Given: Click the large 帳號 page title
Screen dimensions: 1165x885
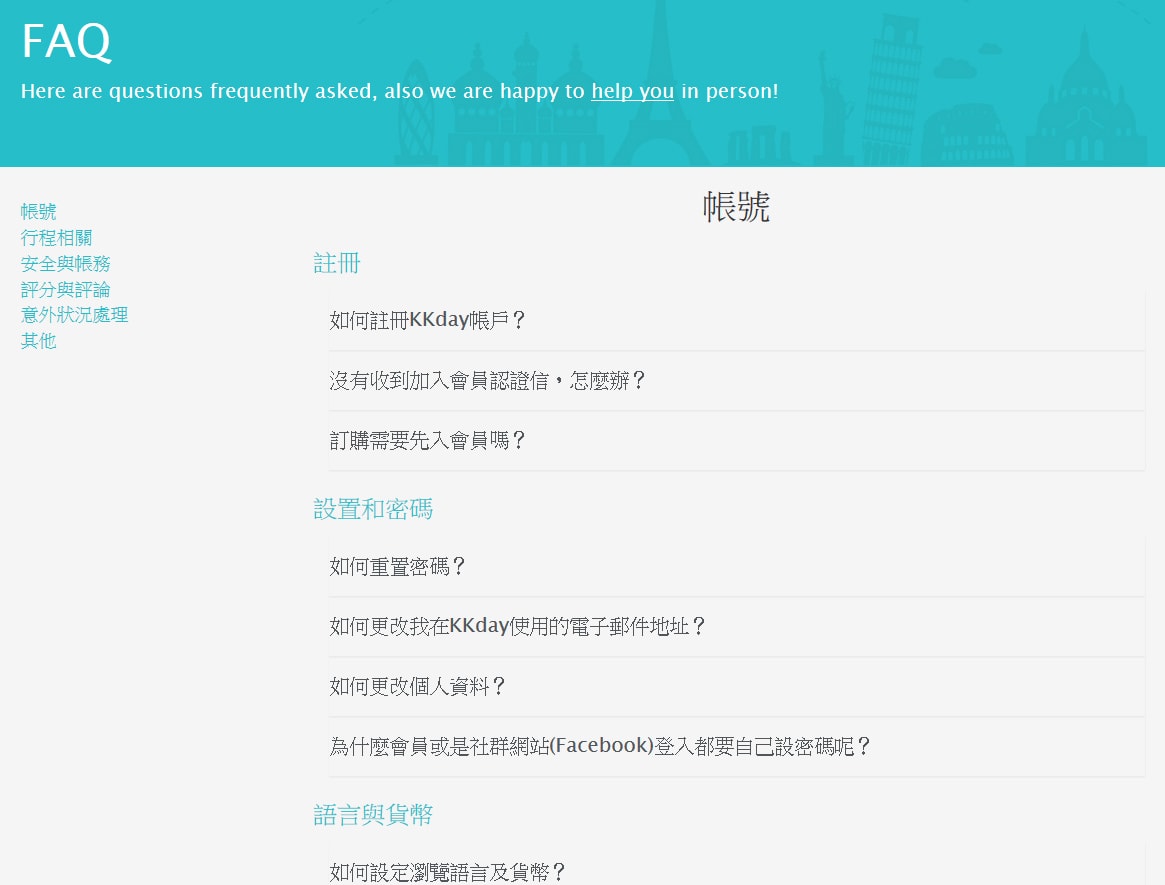Looking at the screenshot, I should coord(736,207).
